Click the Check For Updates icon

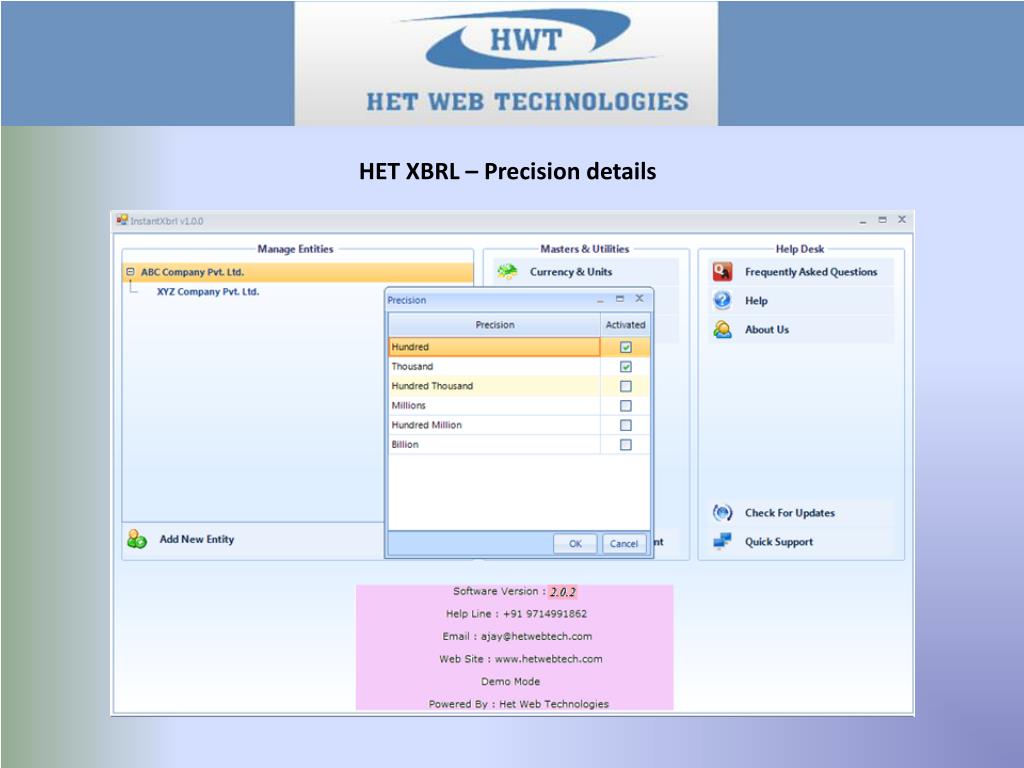pyautogui.click(x=722, y=513)
